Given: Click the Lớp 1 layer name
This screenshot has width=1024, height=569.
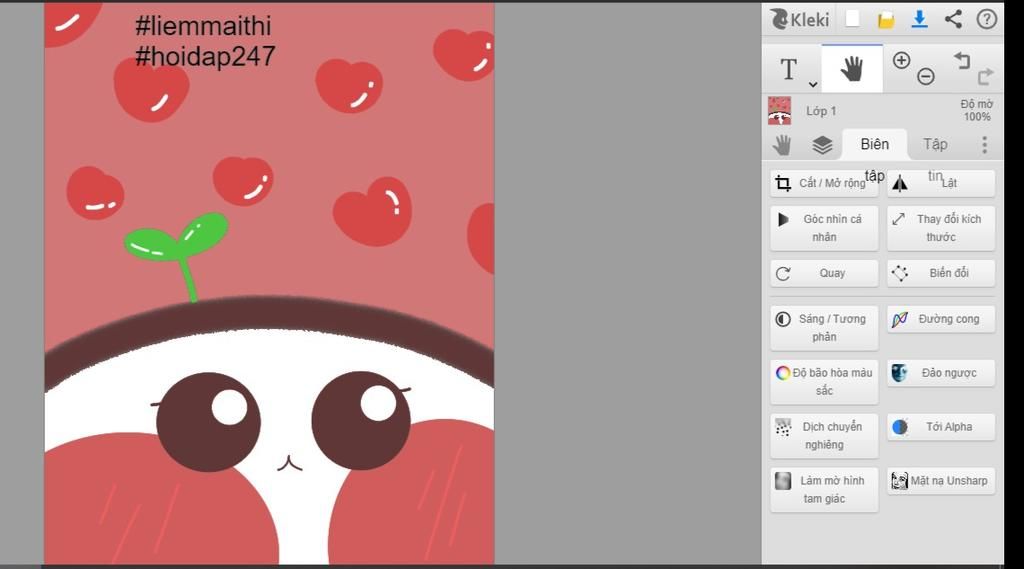Looking at the screenshot, I should (x=821, y=111).
